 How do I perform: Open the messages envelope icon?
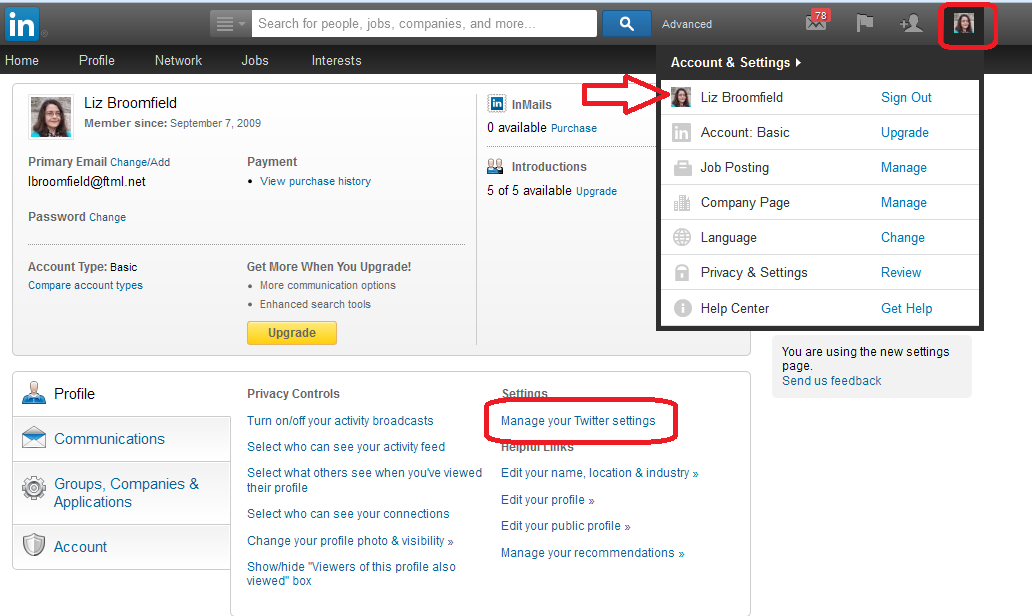817,23
